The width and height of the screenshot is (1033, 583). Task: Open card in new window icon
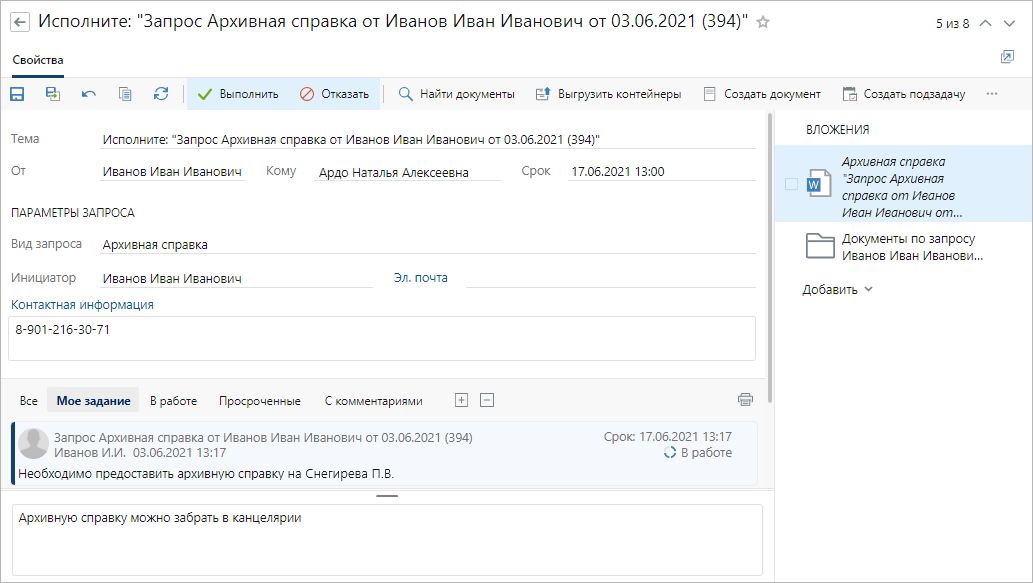click(1007, 57)
